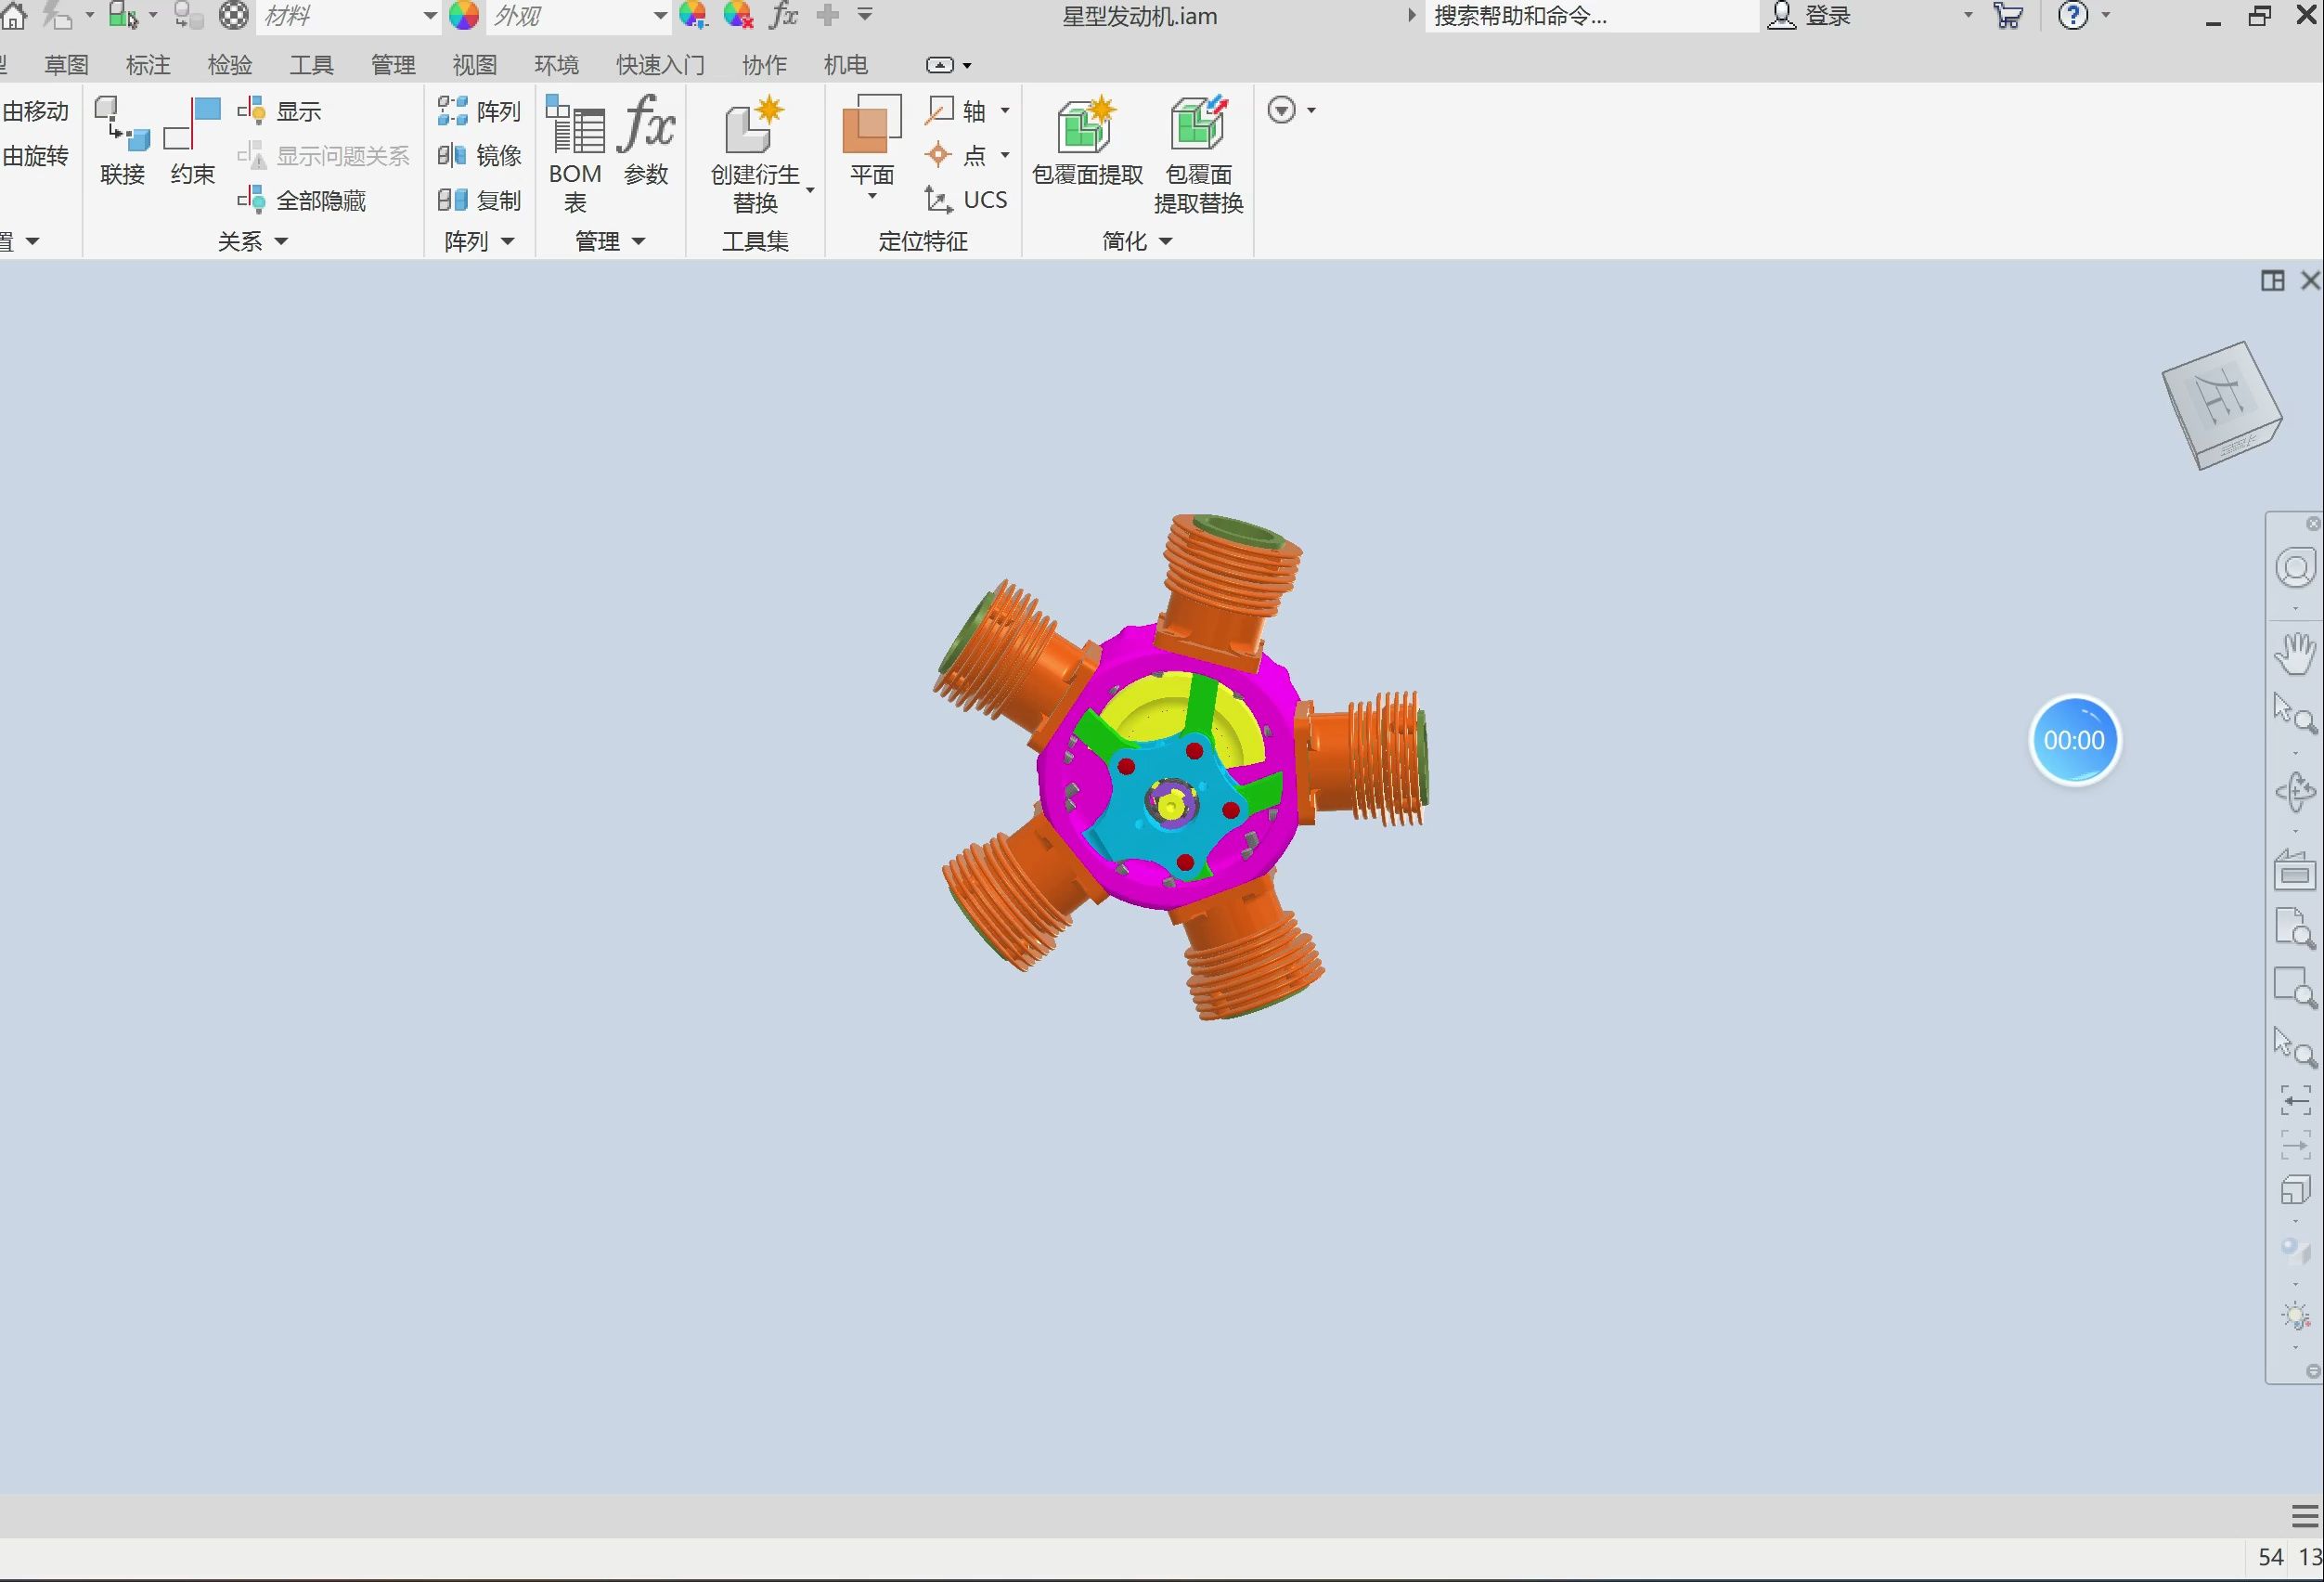Switch to the 视图 ribbon tab

point(474,65)
